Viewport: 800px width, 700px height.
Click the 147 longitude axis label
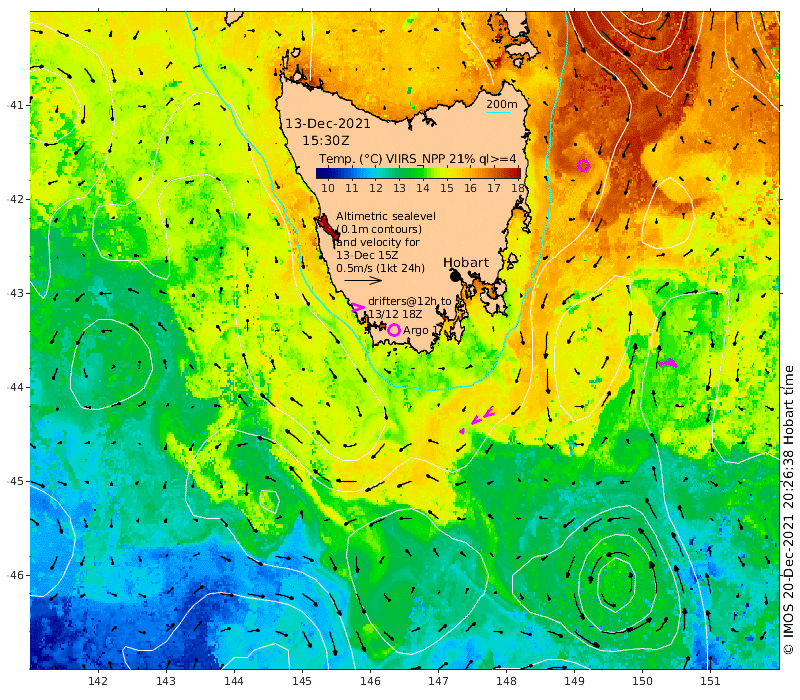tap(438, 681)
